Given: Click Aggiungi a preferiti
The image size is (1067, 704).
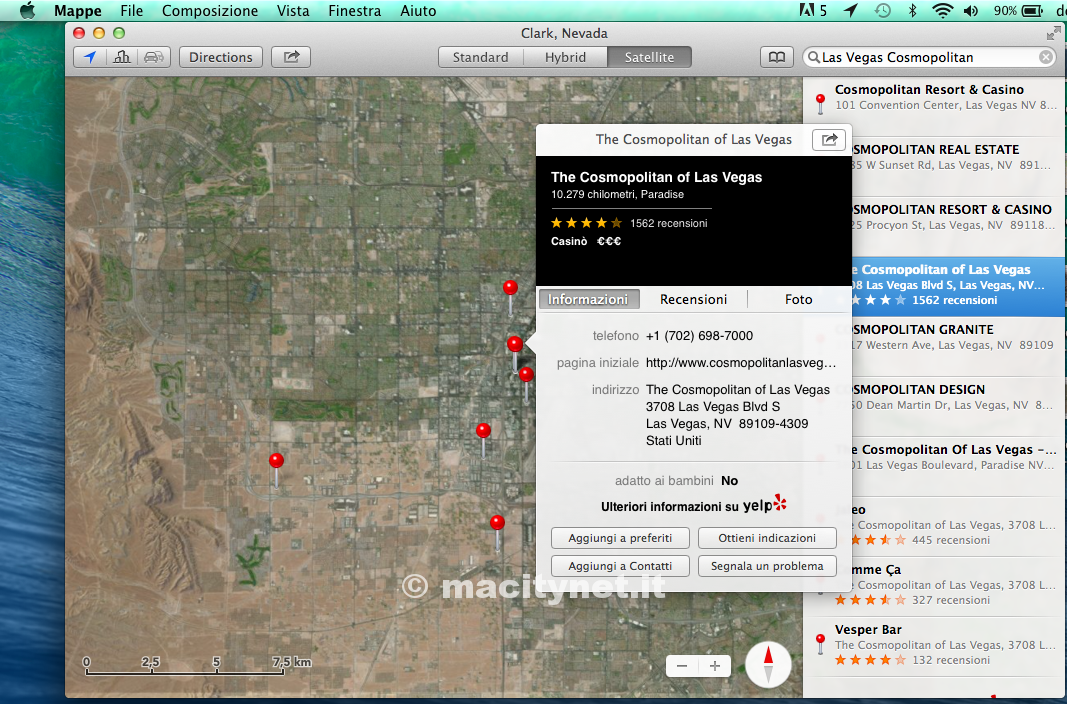Looking at the screenshot, I should tap(620, 538).
